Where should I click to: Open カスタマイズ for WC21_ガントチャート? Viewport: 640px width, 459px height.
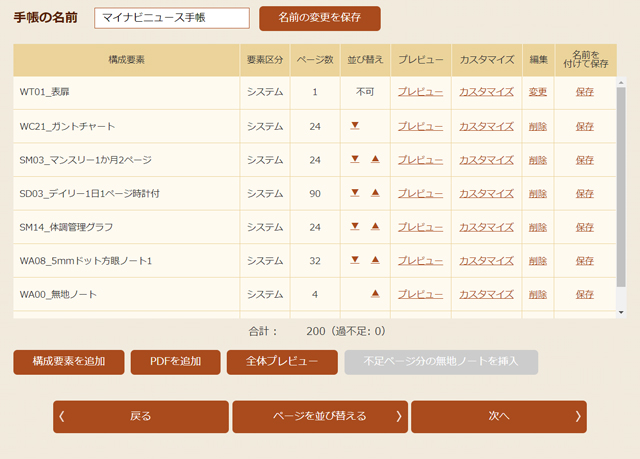pos(486,126)
